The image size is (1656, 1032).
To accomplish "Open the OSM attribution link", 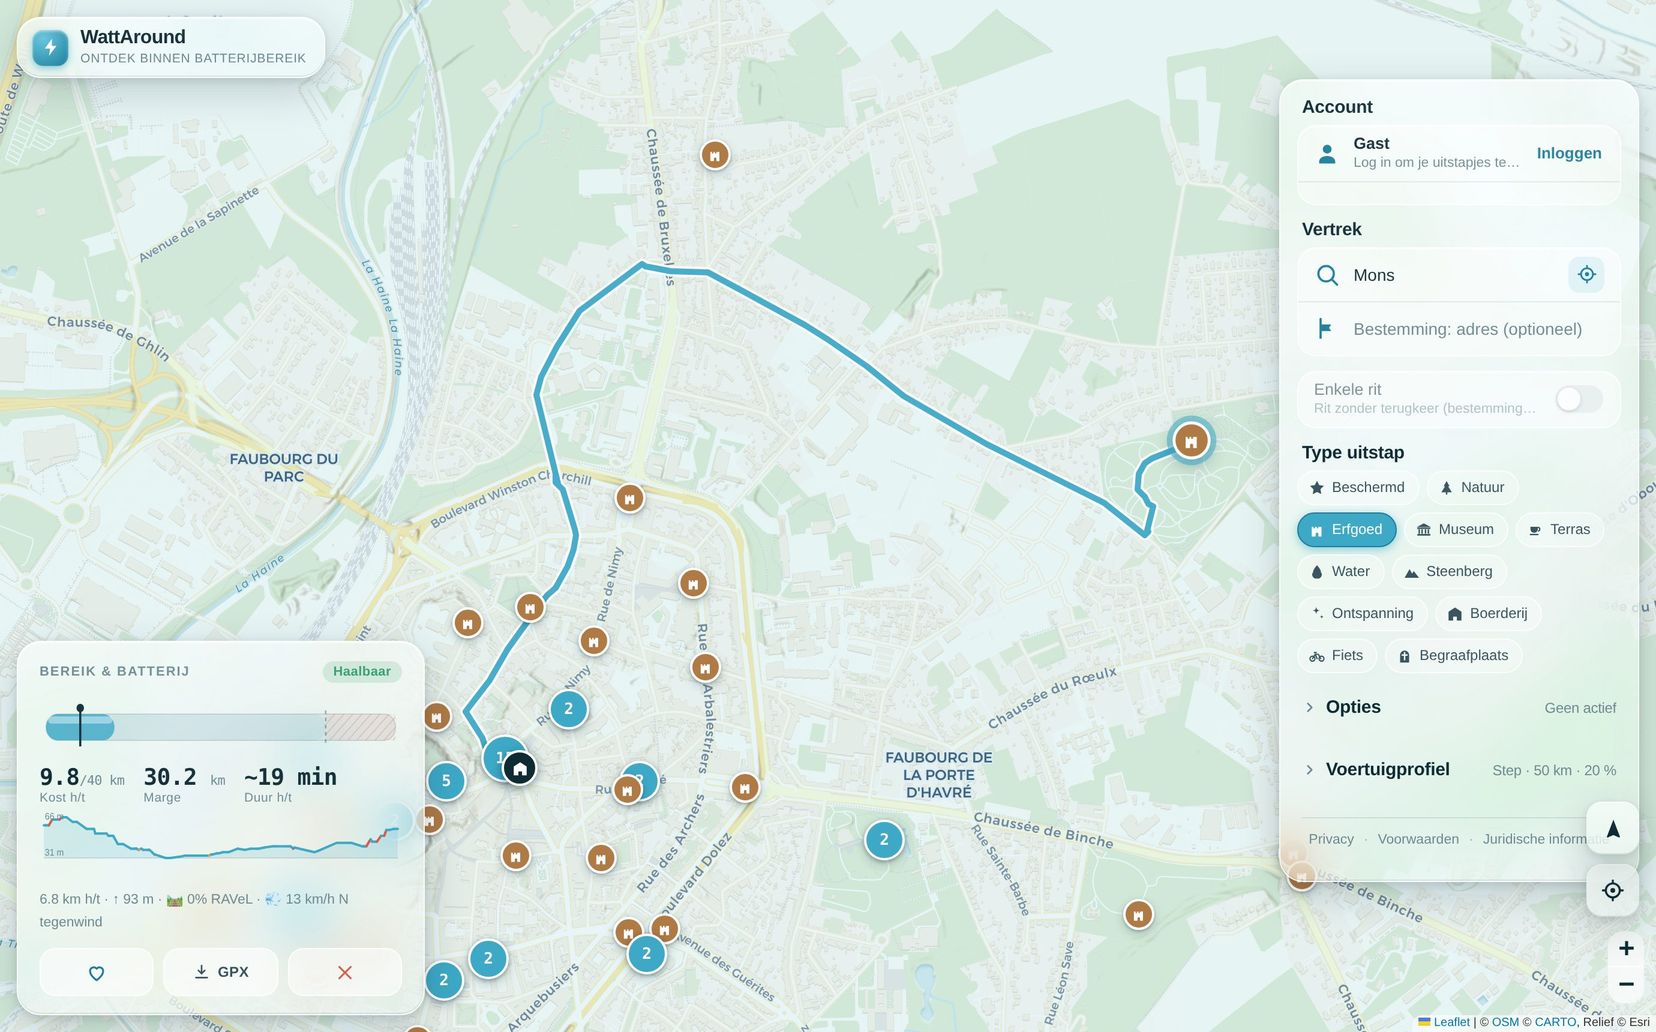I will (1505, 1022).
